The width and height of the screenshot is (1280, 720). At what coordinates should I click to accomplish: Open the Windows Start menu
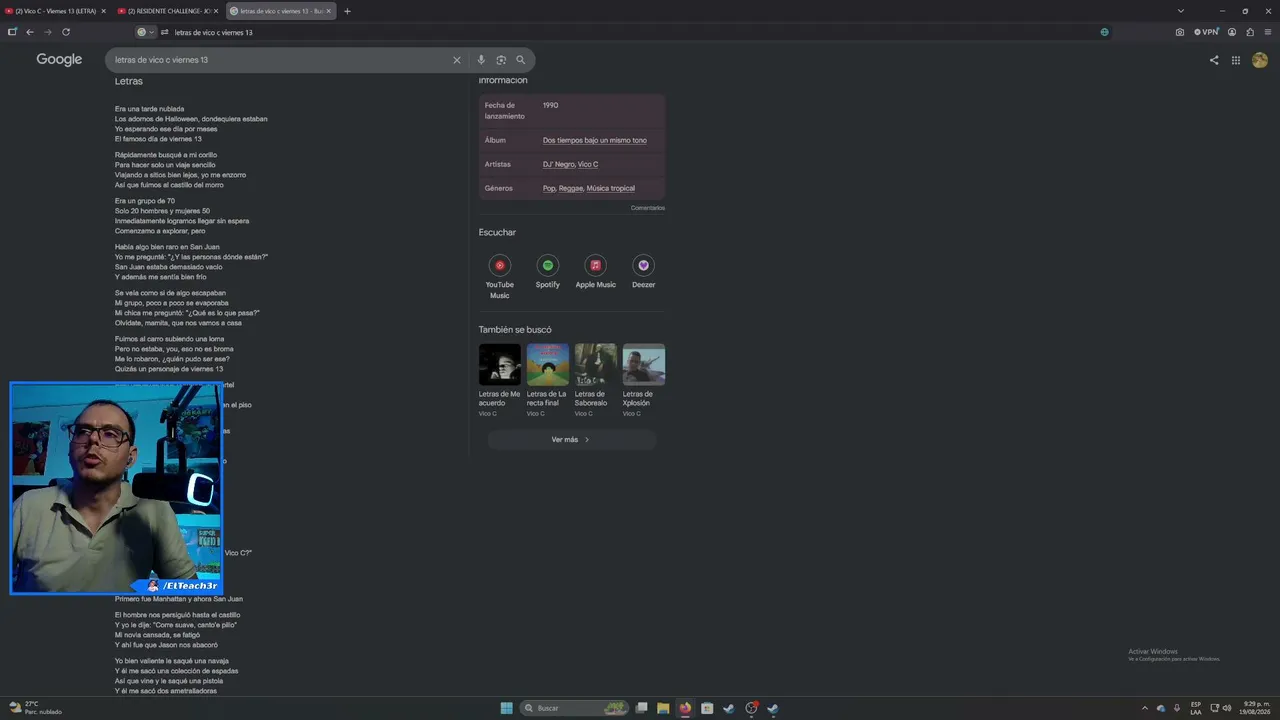tap(507, 708)
